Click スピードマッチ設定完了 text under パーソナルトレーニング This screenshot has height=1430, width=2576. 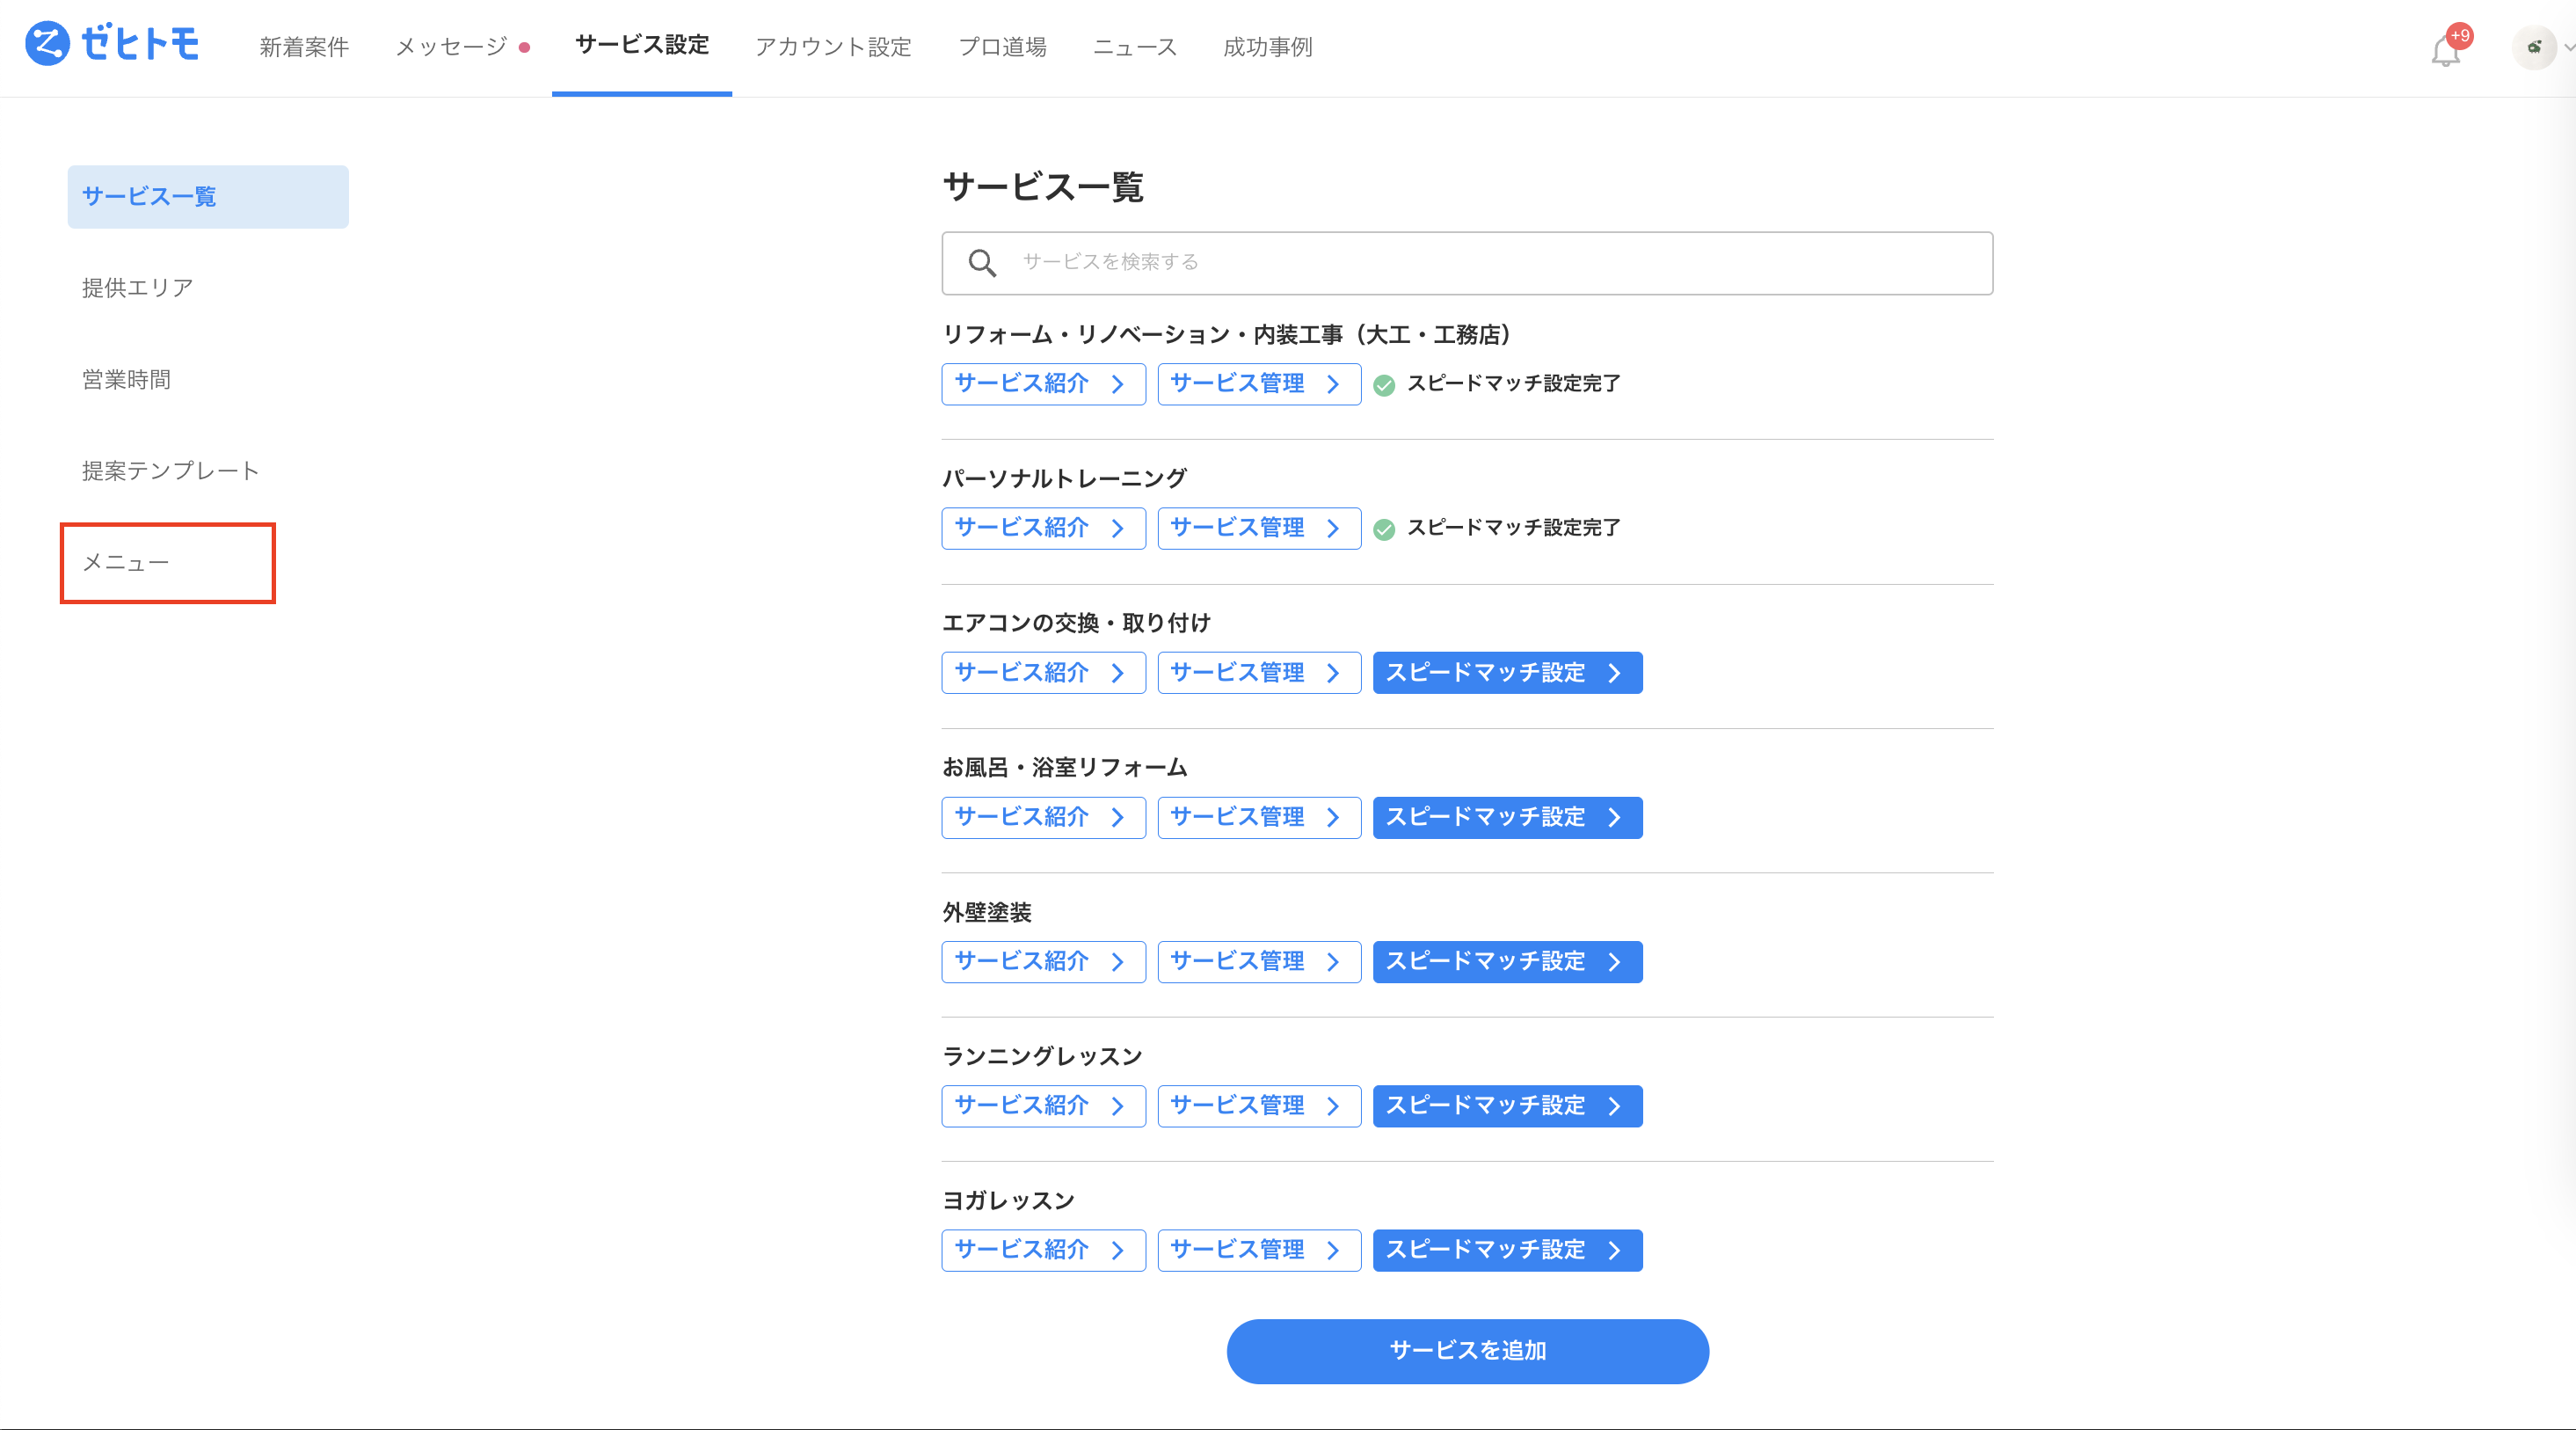[1513, 527]
